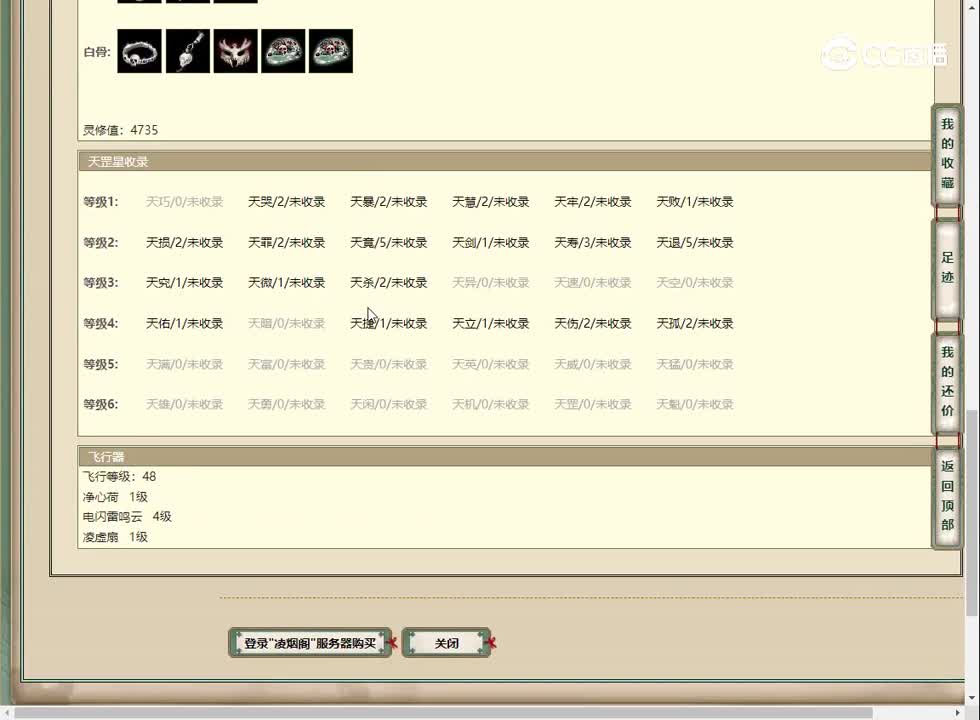
Task: Select 天勇/0/未收录 entry
Action: 286,404
